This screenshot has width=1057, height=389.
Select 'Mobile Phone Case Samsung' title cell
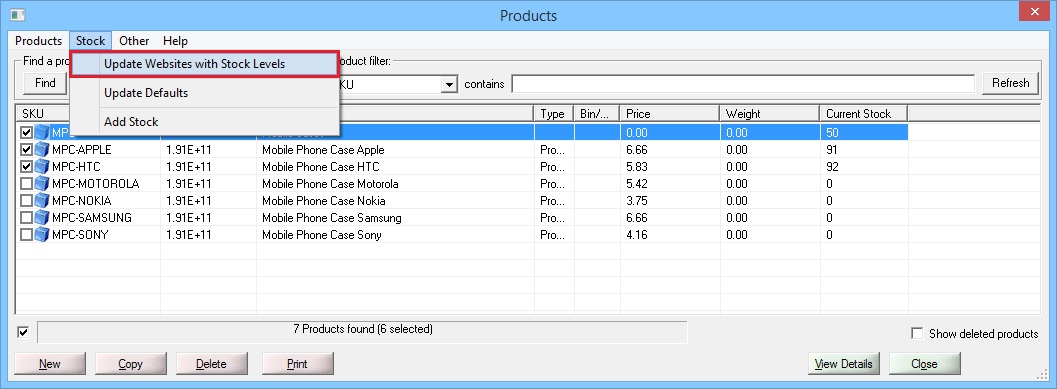click(x=331, y=218)
